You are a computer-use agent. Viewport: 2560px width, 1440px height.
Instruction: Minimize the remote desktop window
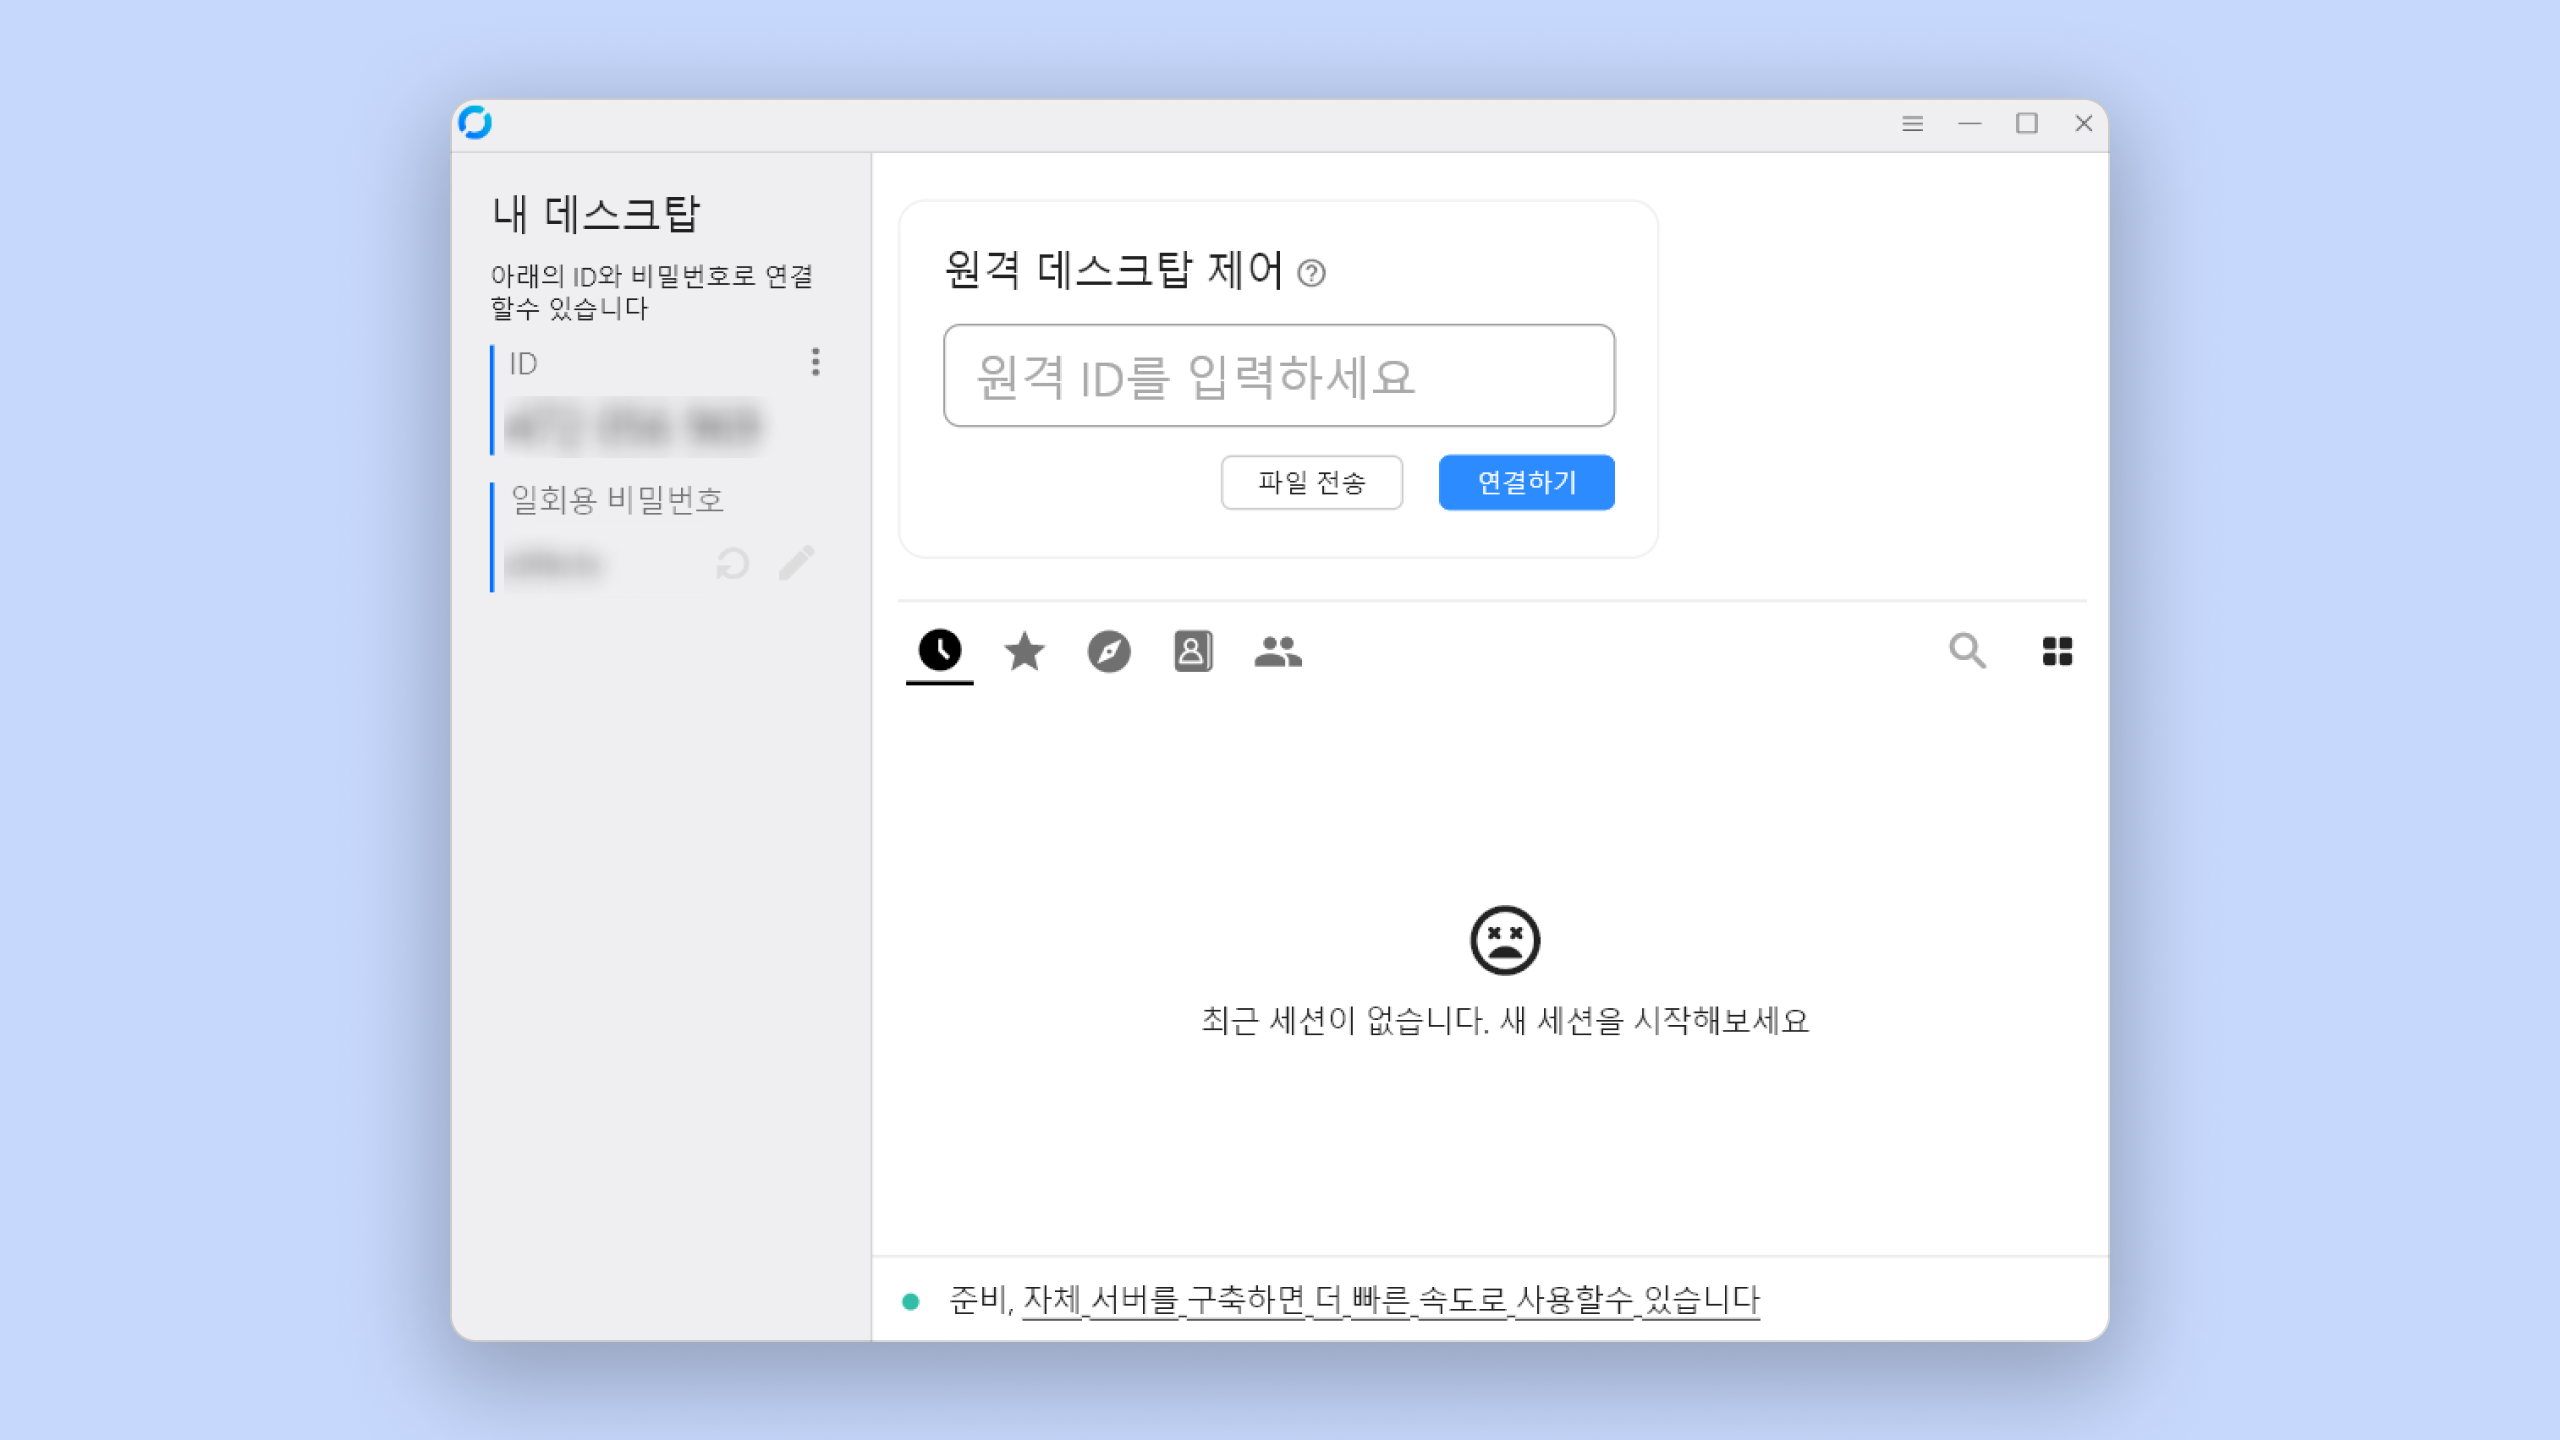coord(1969,124)
